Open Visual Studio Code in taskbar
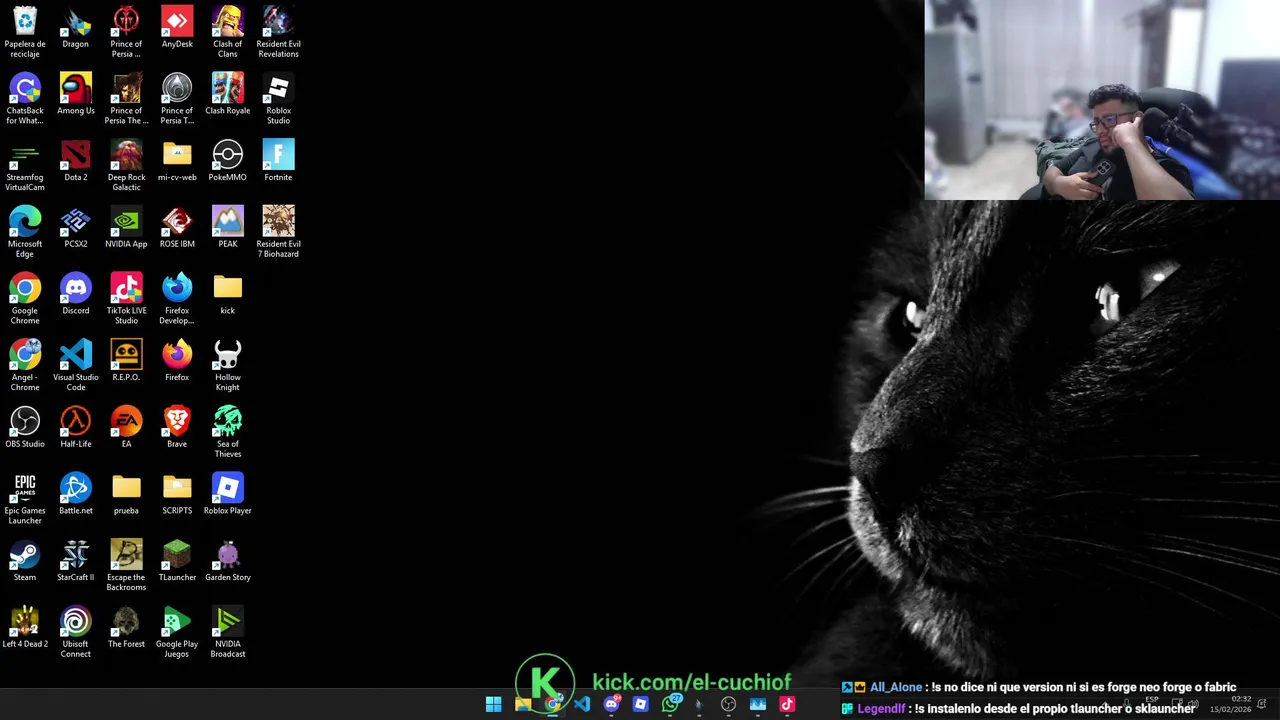1280x720 pixels. (x=582, y=704)
